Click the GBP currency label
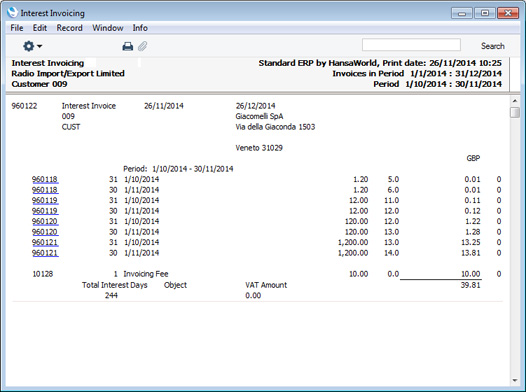The height and width of the screenshot is (392, 526). click(473, 158)
